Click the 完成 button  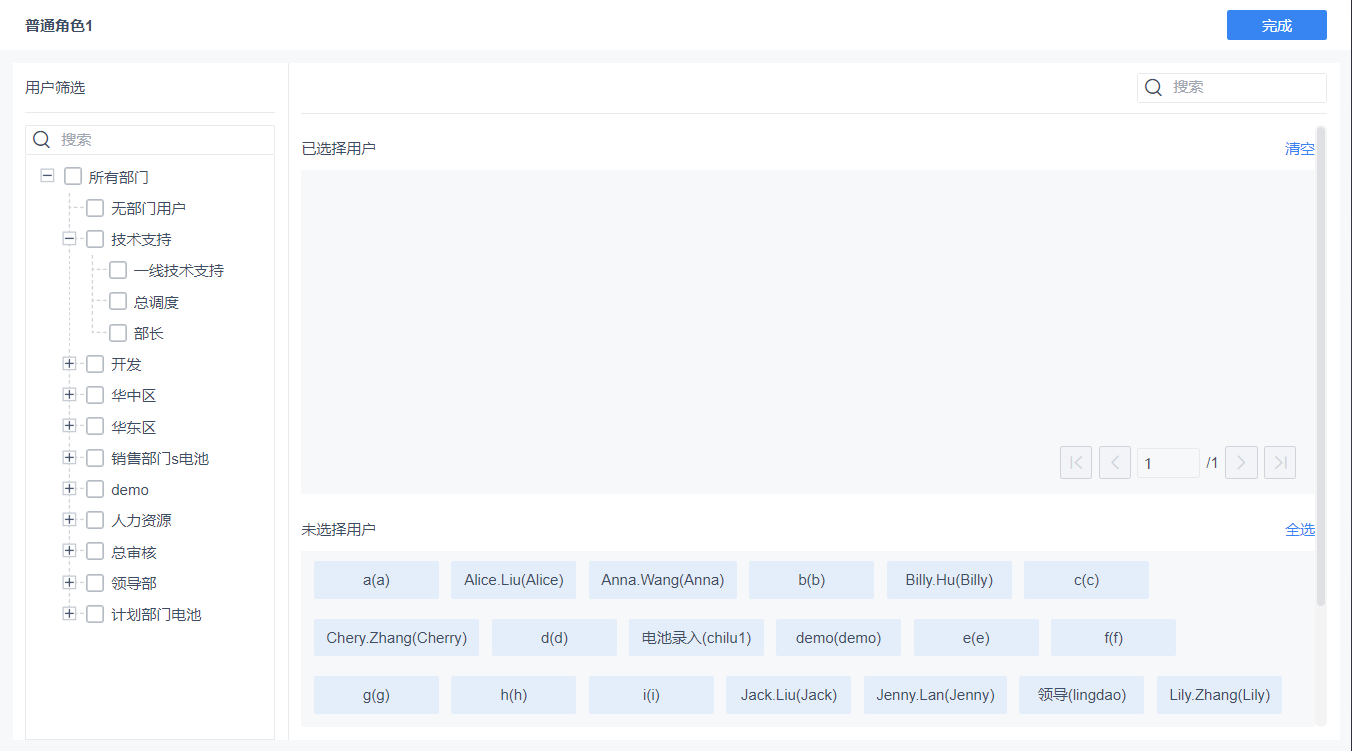click(x=1277, y=25)
